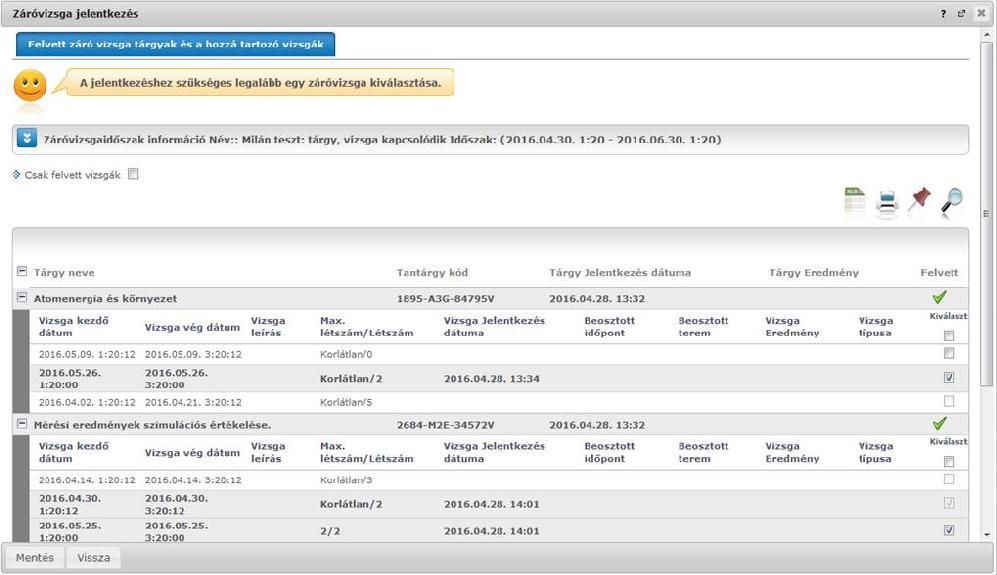Open help with the question mark icon
The width and height of the screenshot is (997, 575).
(943, 13)
